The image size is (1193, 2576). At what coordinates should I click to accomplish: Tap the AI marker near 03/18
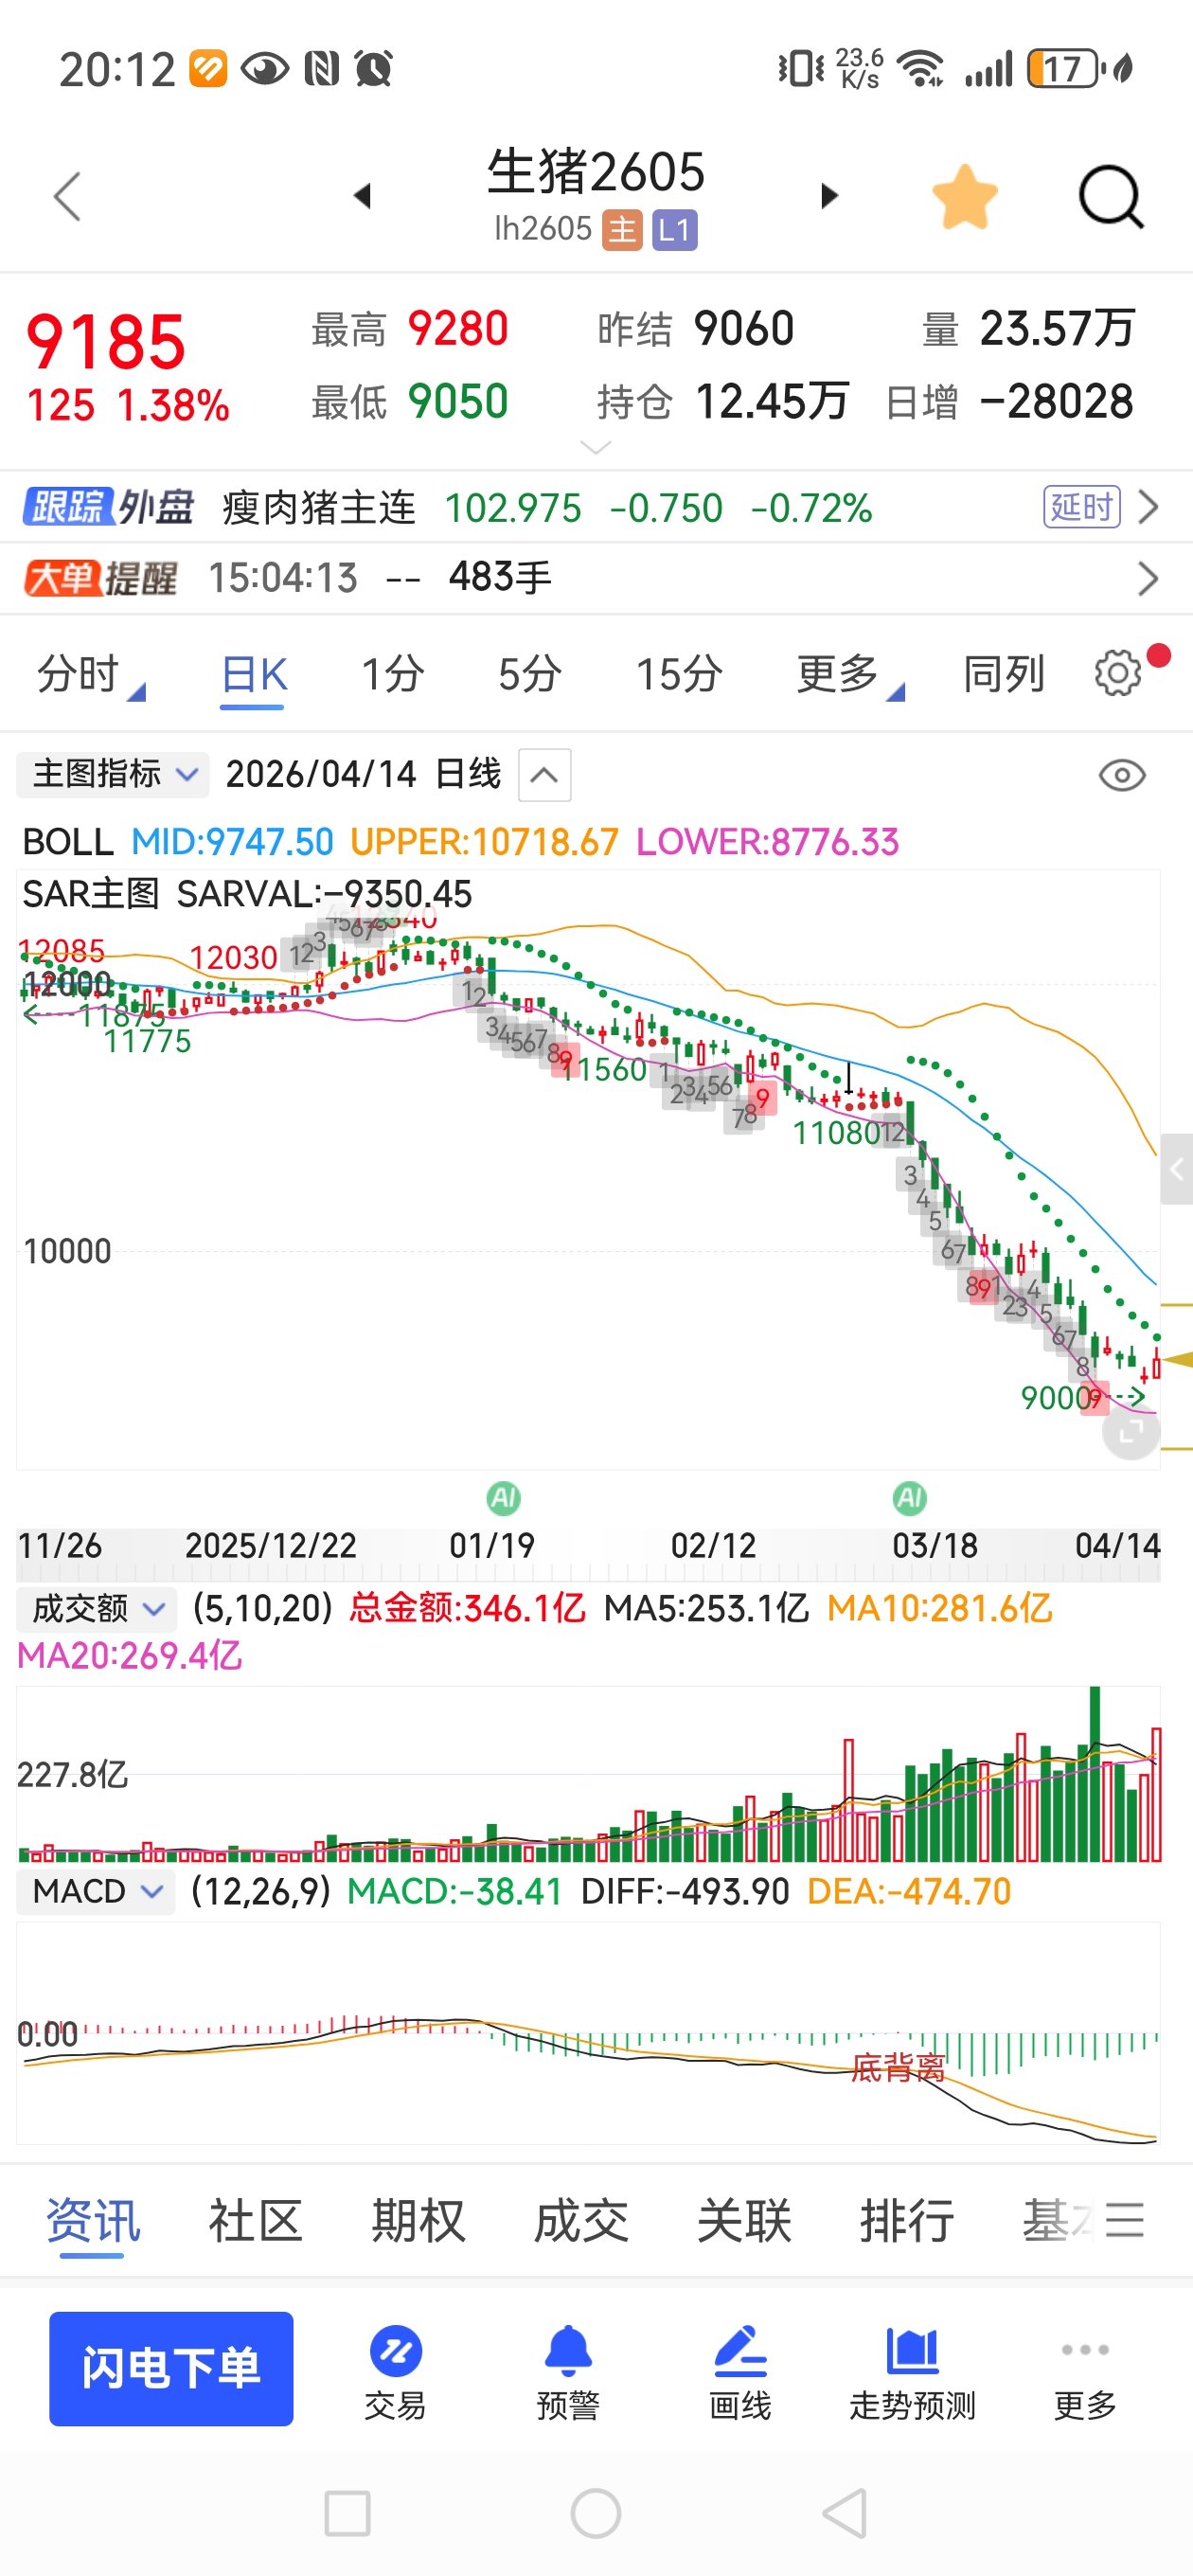[x=909, y=1498]
